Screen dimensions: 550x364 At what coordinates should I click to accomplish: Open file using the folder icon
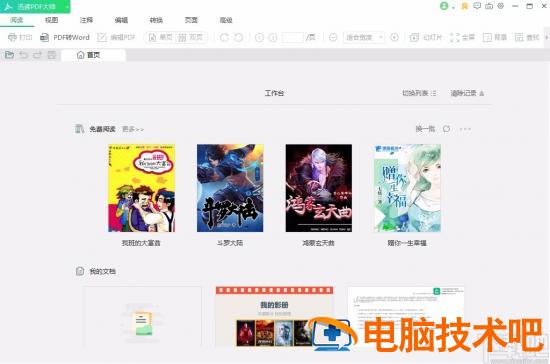tap(9, 55)
